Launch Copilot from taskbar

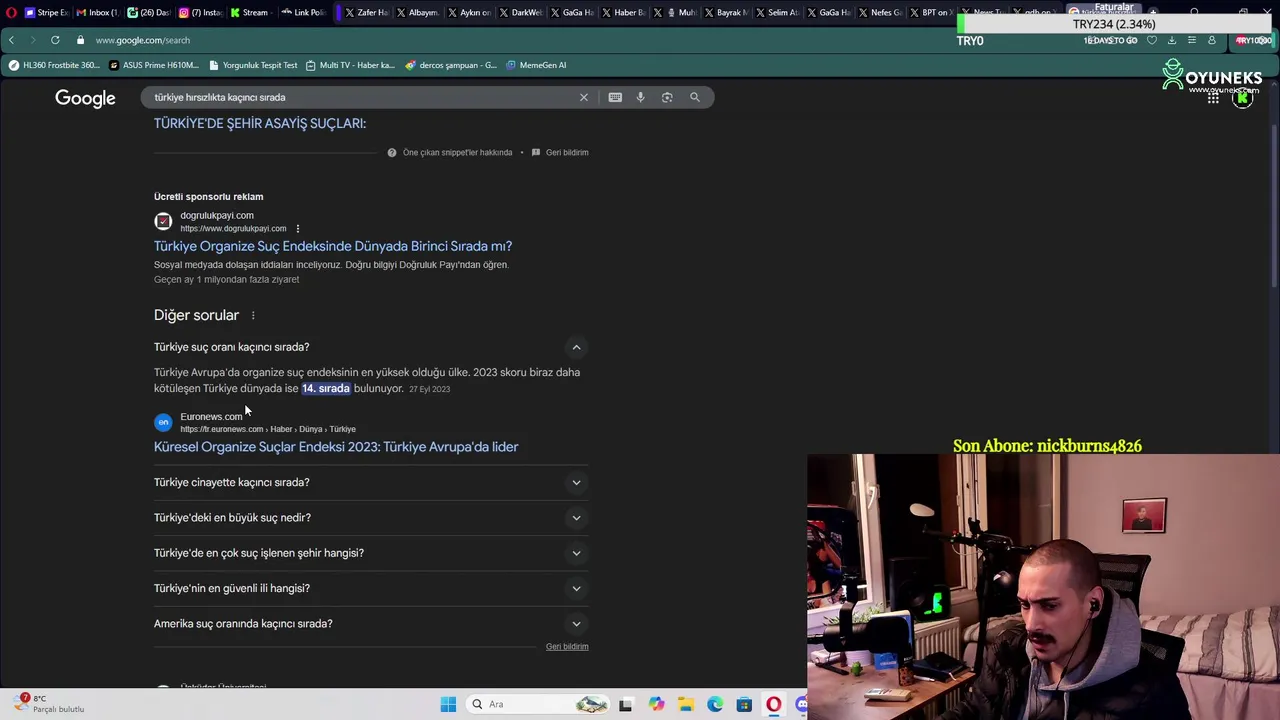pos(656,704)
